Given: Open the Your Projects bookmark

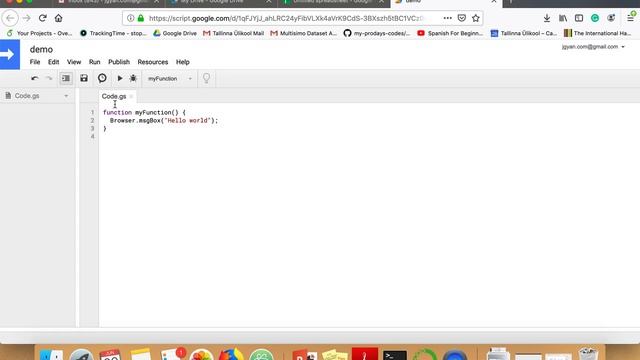Looking at the screenshot, I should point(39,33).
